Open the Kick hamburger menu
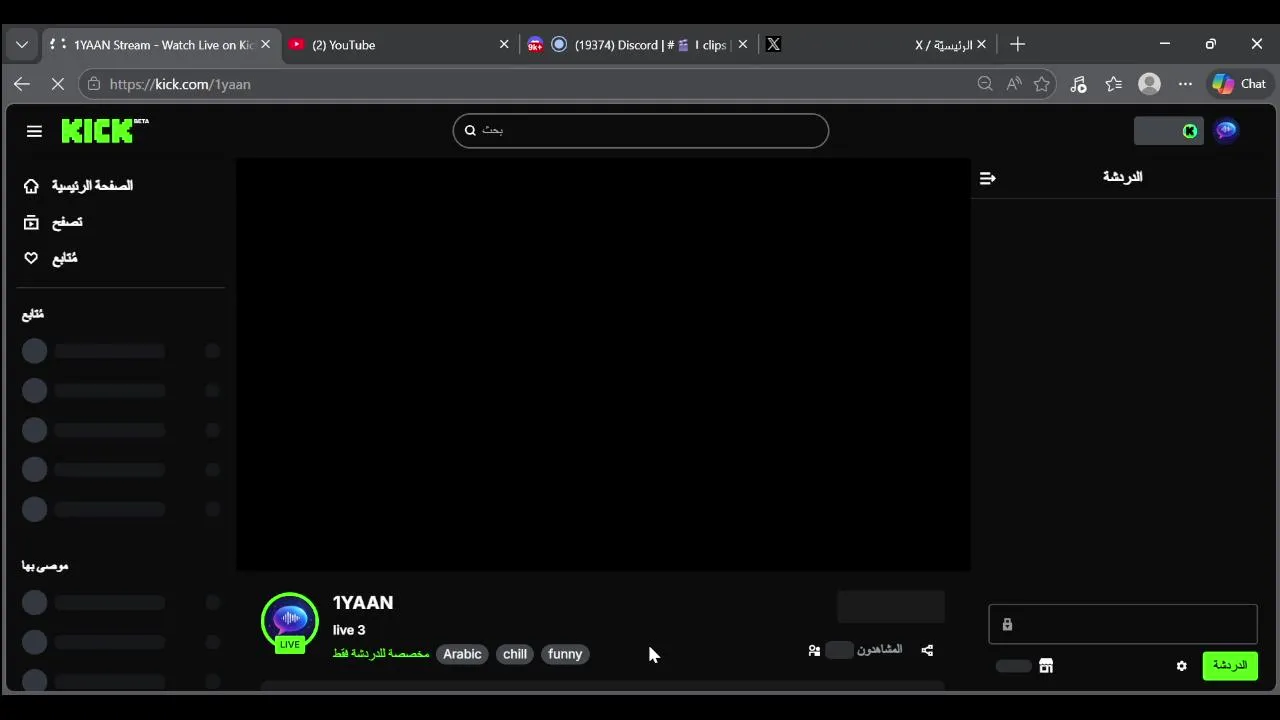This screenshot has width=1280, height=720. pyautogui.click(x=34, y=131)
